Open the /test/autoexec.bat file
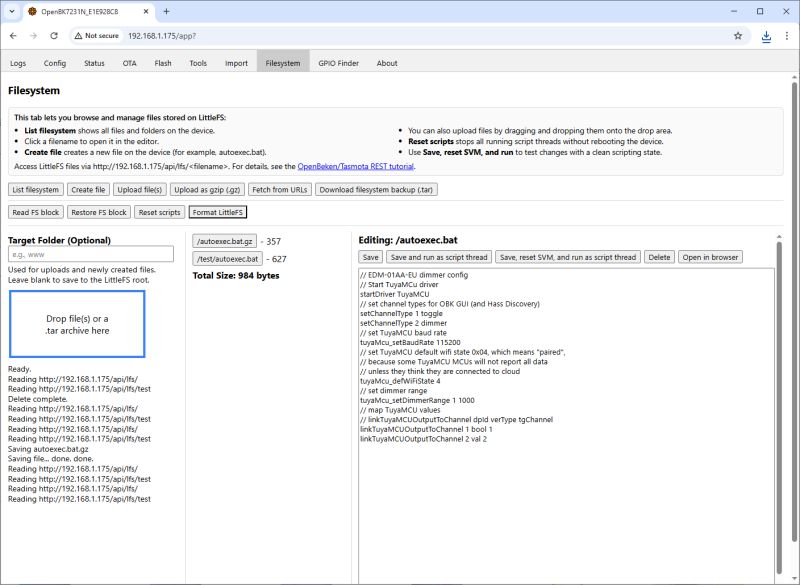Image resolution: width=800 pixels, height=585 pixels. (x=227, y=258)
